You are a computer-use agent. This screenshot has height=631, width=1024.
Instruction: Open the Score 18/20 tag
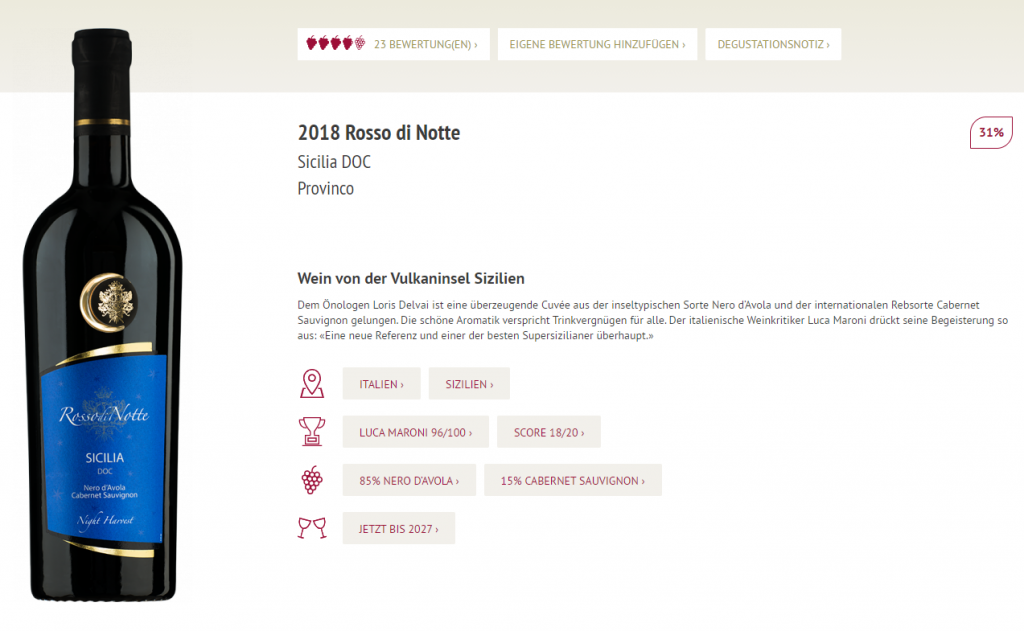click(x=548, y=432)
